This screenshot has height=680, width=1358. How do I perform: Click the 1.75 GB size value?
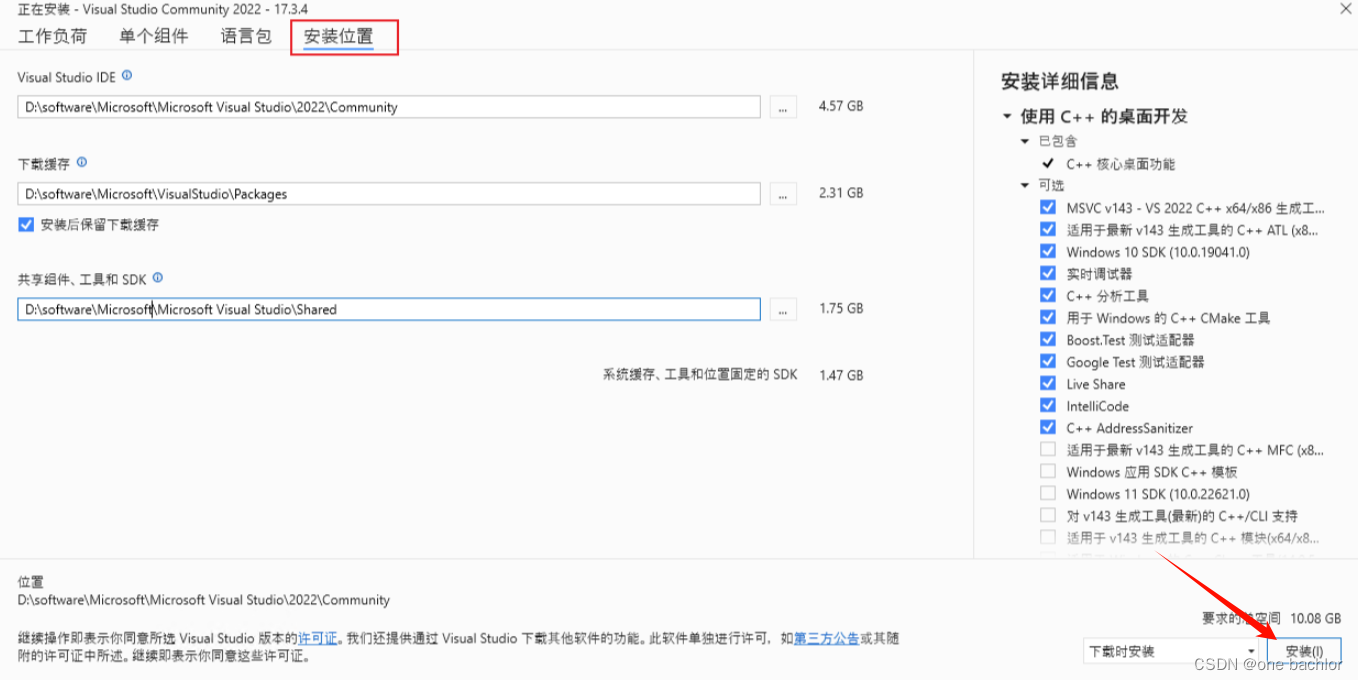click(841, 308)
